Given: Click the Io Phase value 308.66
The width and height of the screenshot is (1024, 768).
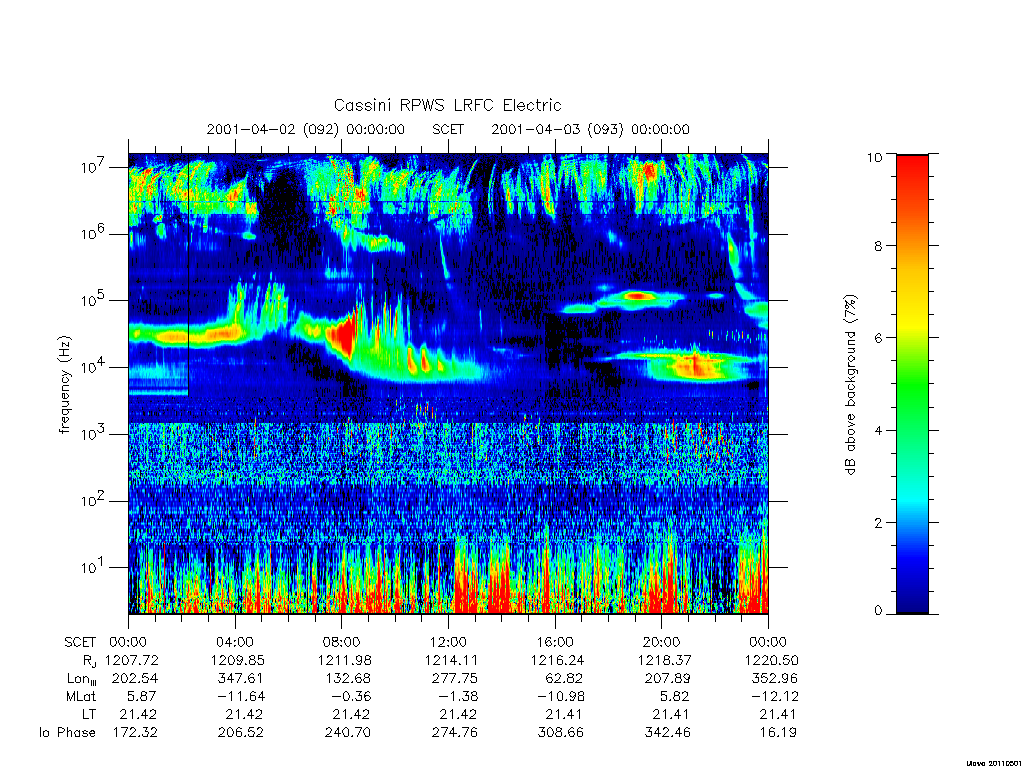Looking at the screenshot, I should pos(561,733).
